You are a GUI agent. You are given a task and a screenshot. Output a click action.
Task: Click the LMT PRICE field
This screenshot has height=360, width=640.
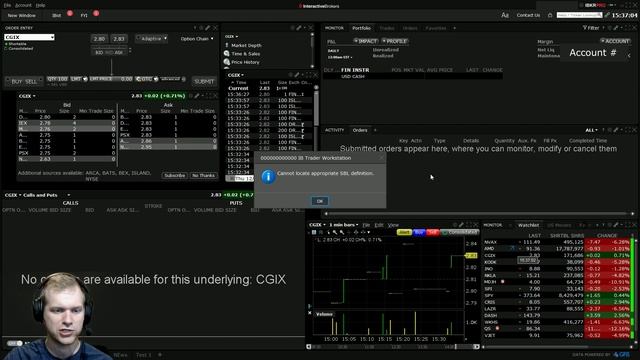[111, 79]
